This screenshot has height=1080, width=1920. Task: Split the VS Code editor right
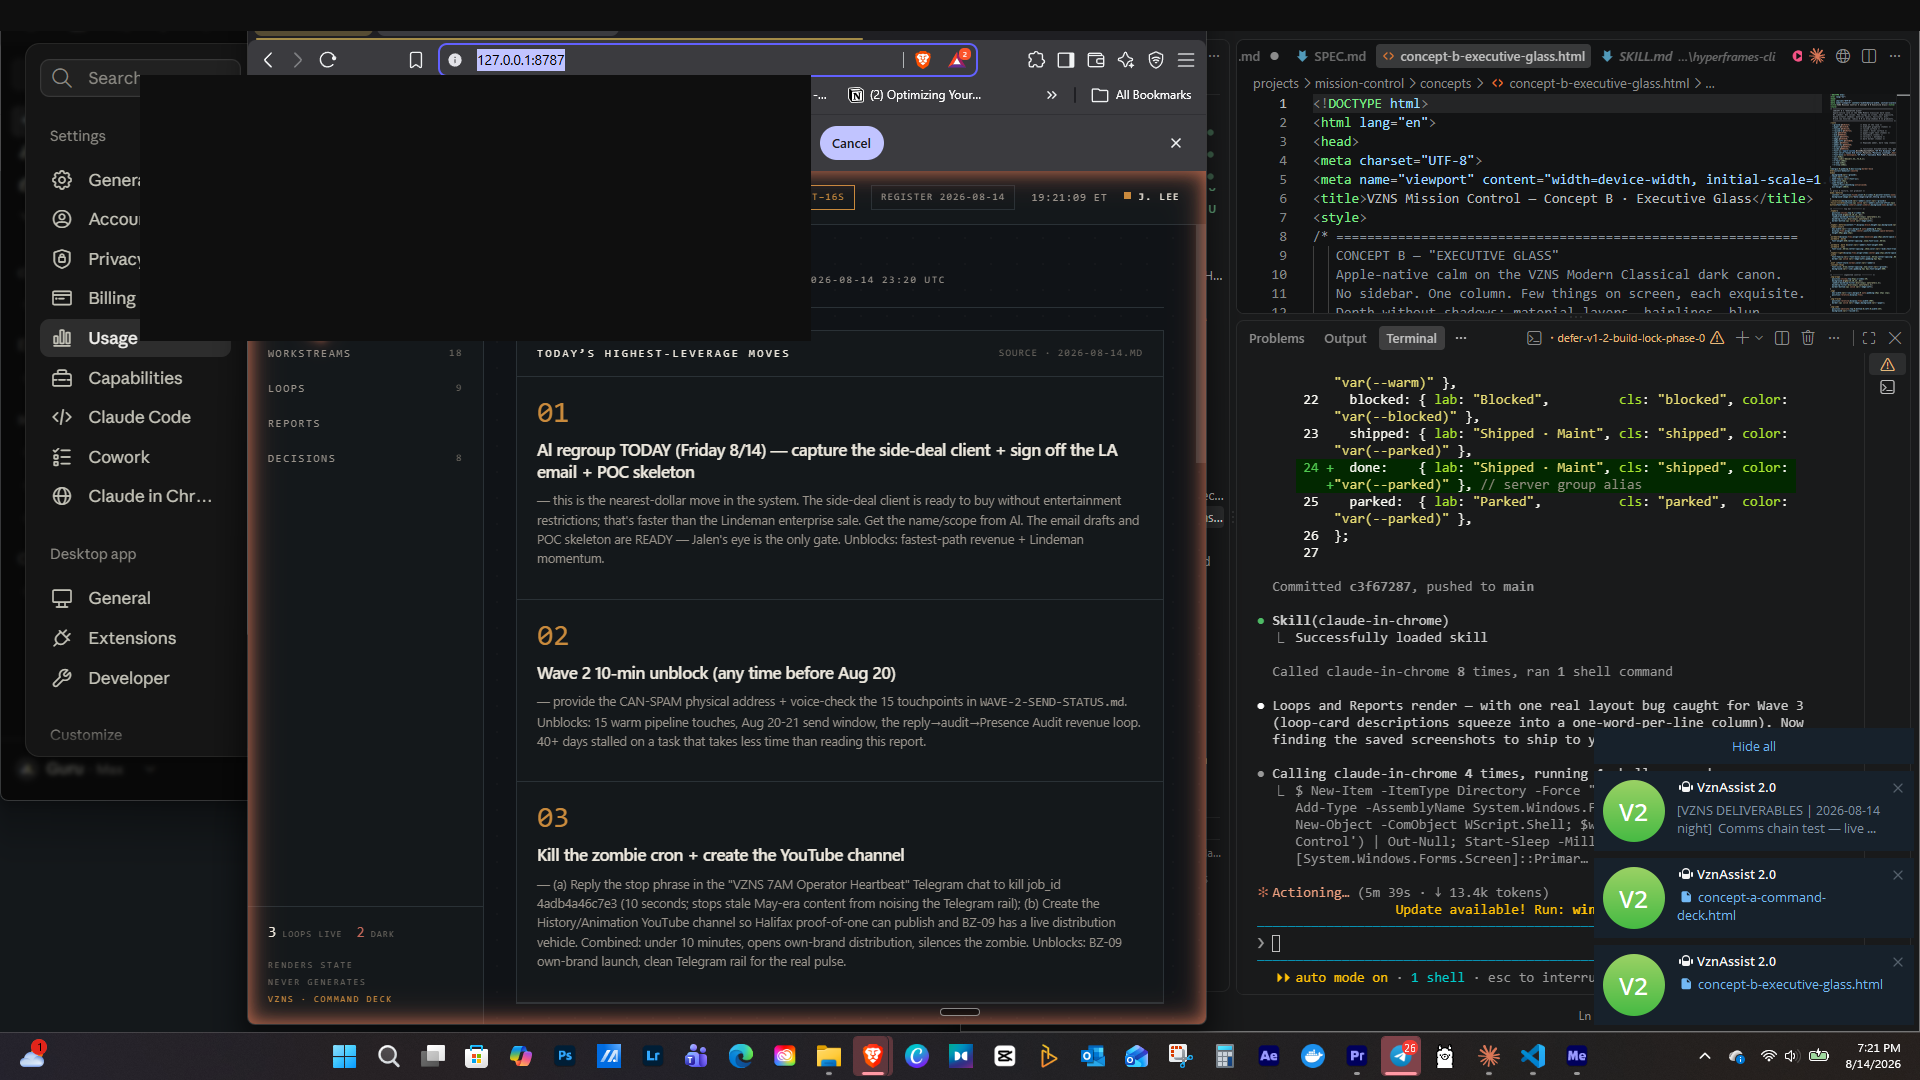[x=1869, y=56]
